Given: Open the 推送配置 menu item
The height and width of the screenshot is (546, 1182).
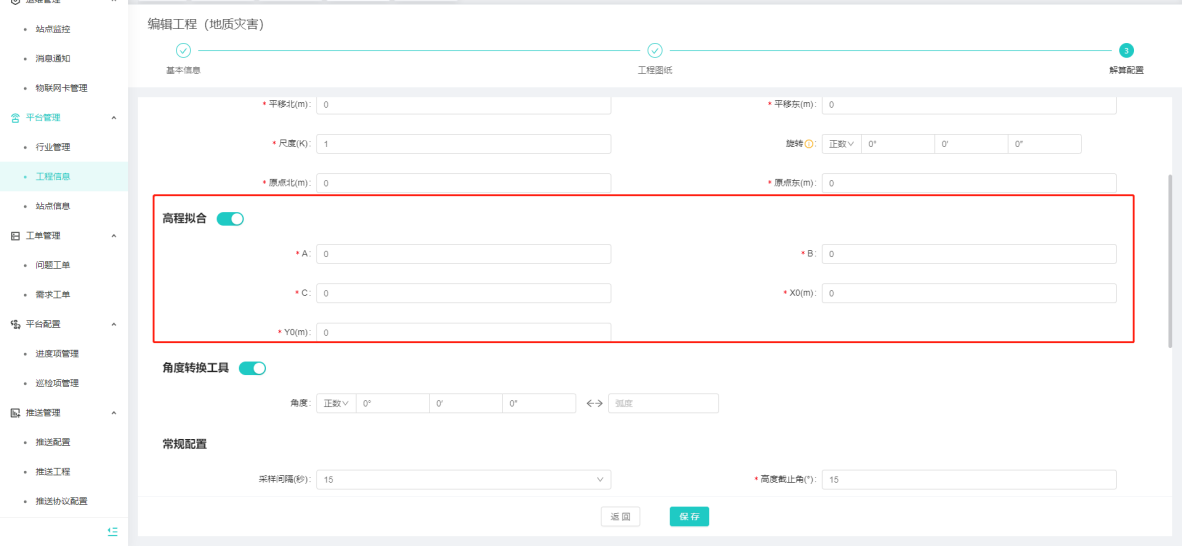Looking at the screenshot, I should pyautogui.click(x=53, y=442).
